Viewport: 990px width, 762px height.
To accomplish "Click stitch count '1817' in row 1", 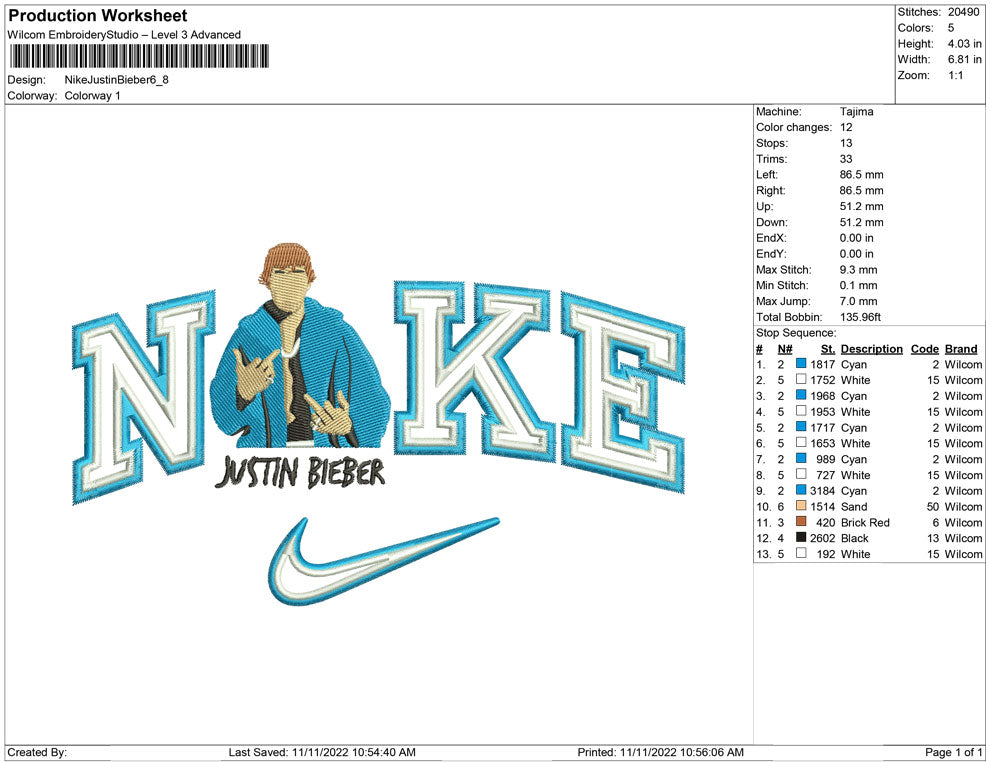I will pyautogui.click(x=823, y=364).
